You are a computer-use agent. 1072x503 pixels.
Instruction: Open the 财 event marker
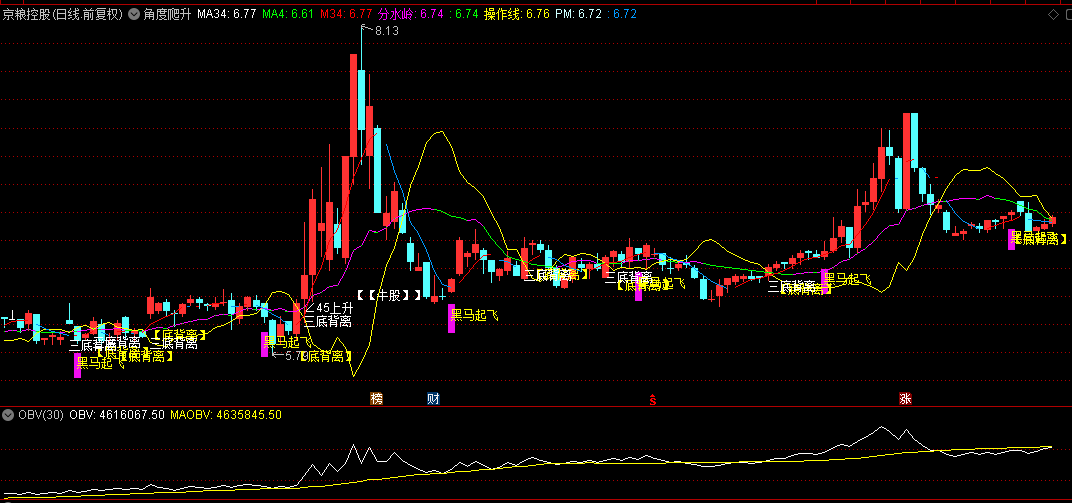pos(433,398)
